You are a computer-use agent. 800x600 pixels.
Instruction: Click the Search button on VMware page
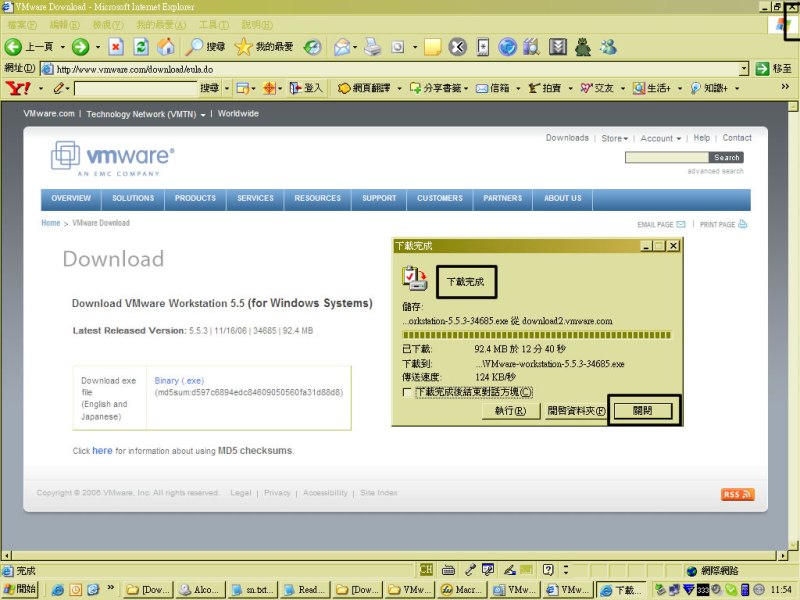pos(727,158)
